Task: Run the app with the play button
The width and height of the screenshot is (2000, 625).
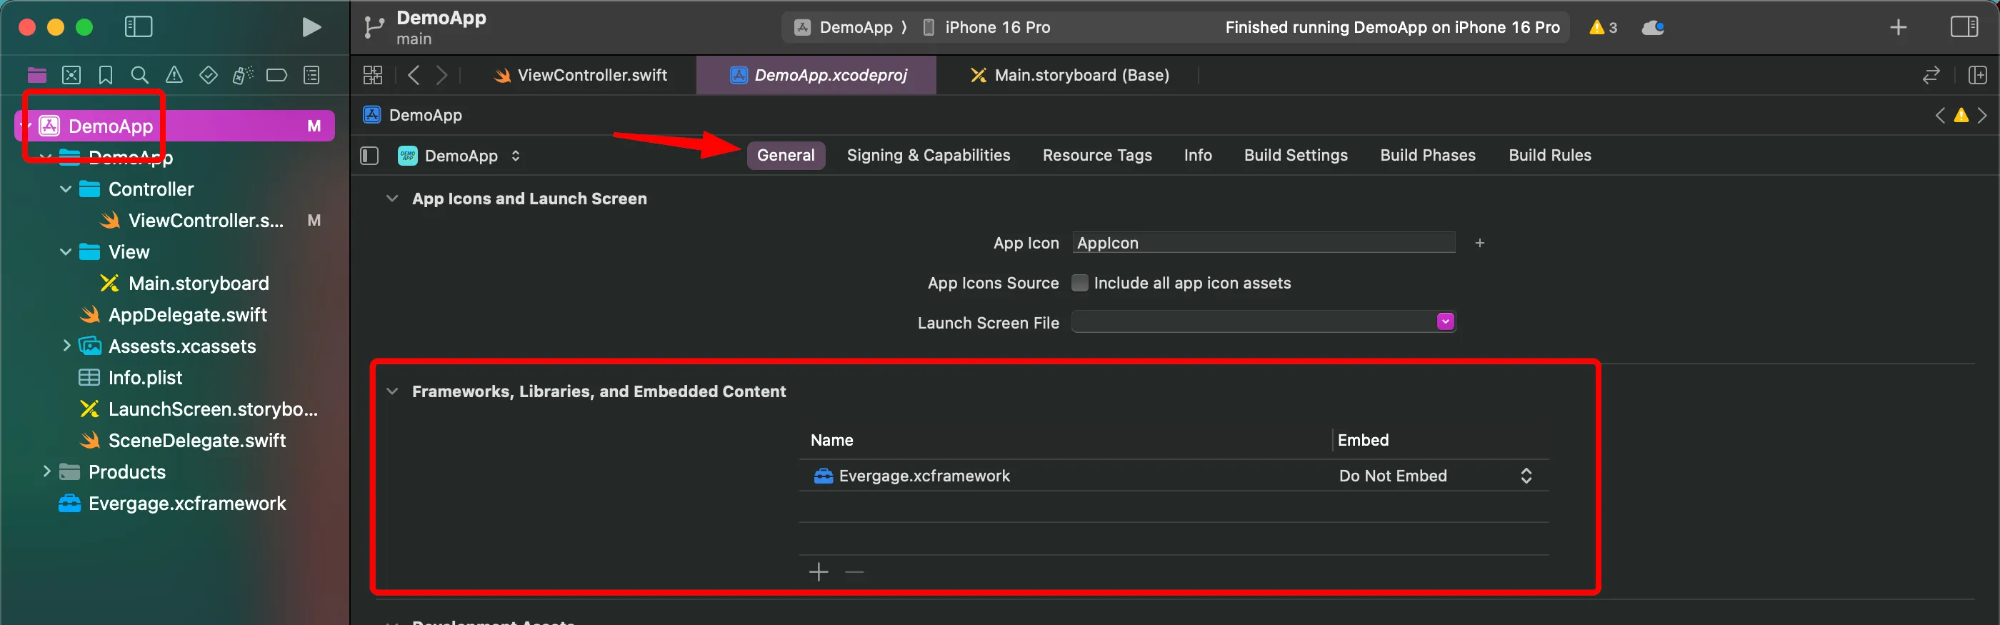Action: pyautogui.click(x=312, y=27)
